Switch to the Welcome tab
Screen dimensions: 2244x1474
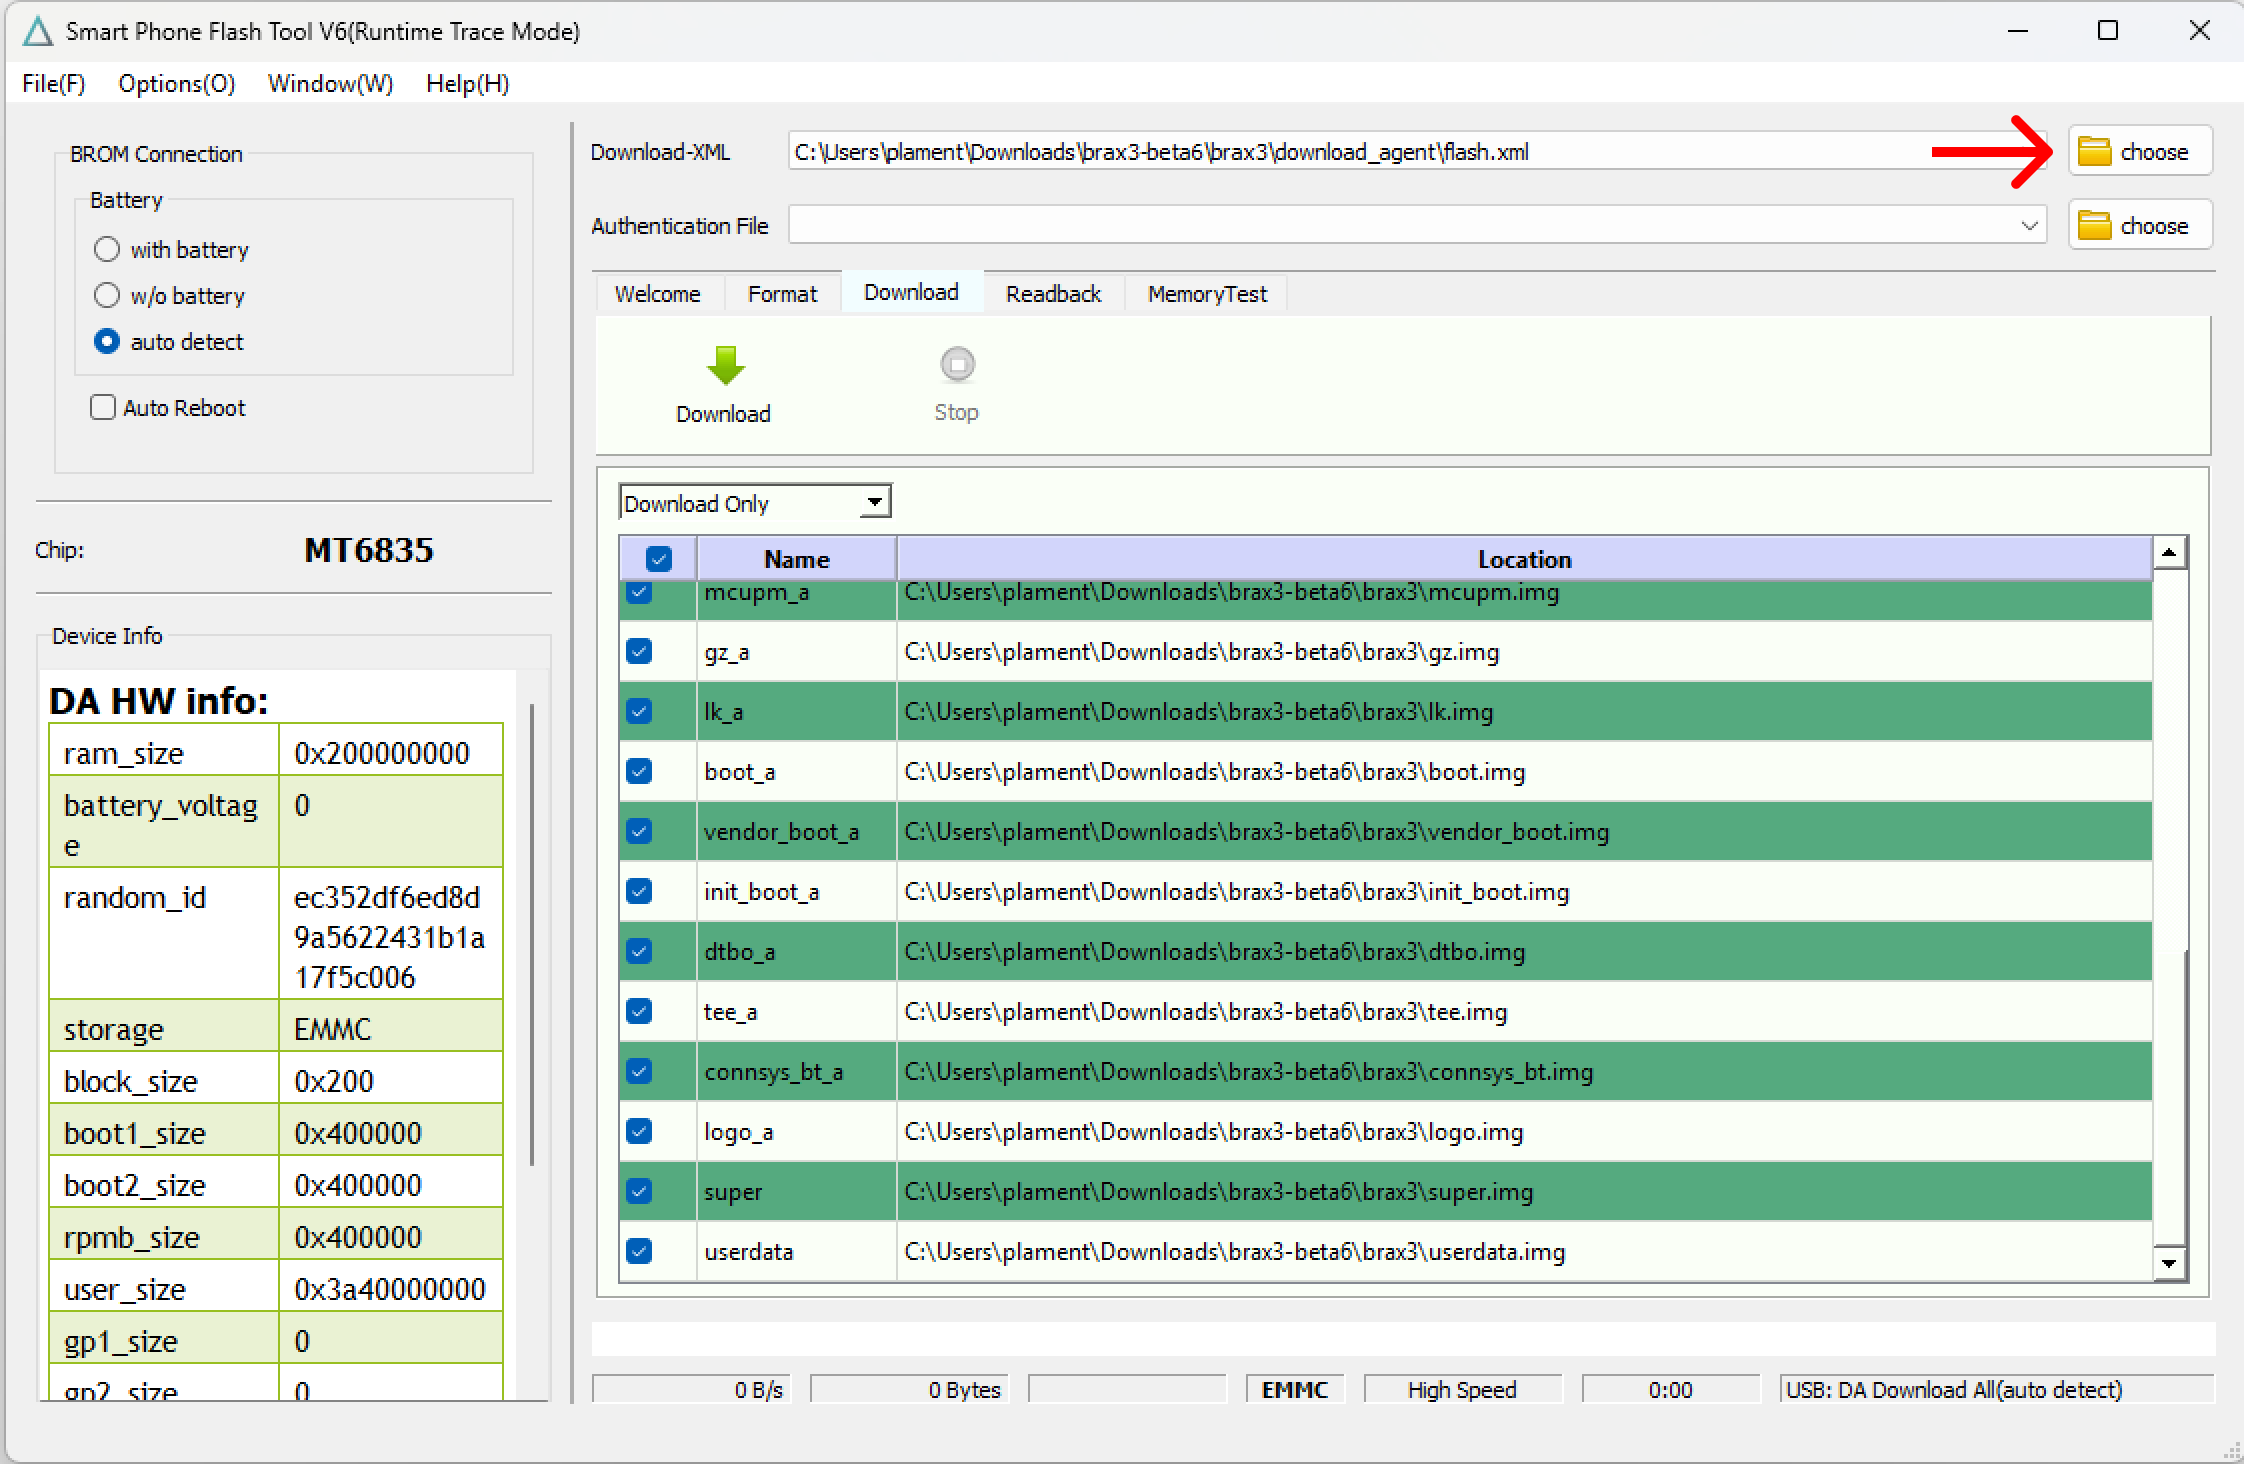click(x=658, y=294)
